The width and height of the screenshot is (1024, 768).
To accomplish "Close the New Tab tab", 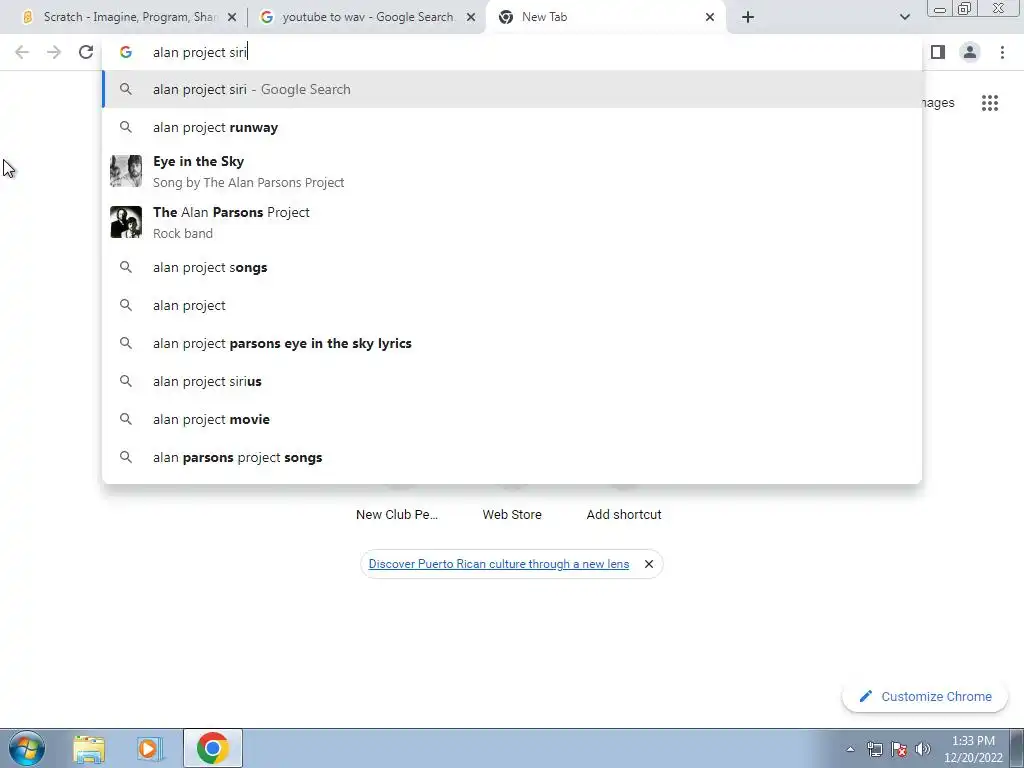I will pyautogui.click(x=710, y=17).
